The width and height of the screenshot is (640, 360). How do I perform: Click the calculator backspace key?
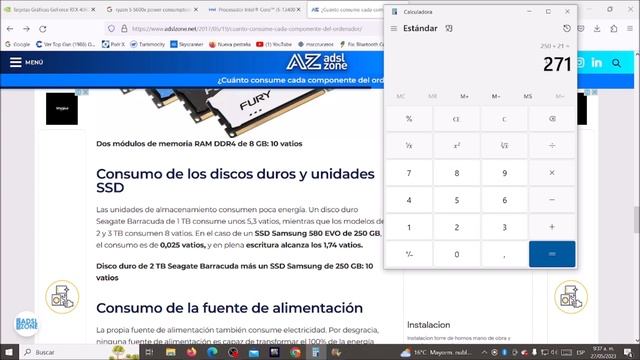552,119
